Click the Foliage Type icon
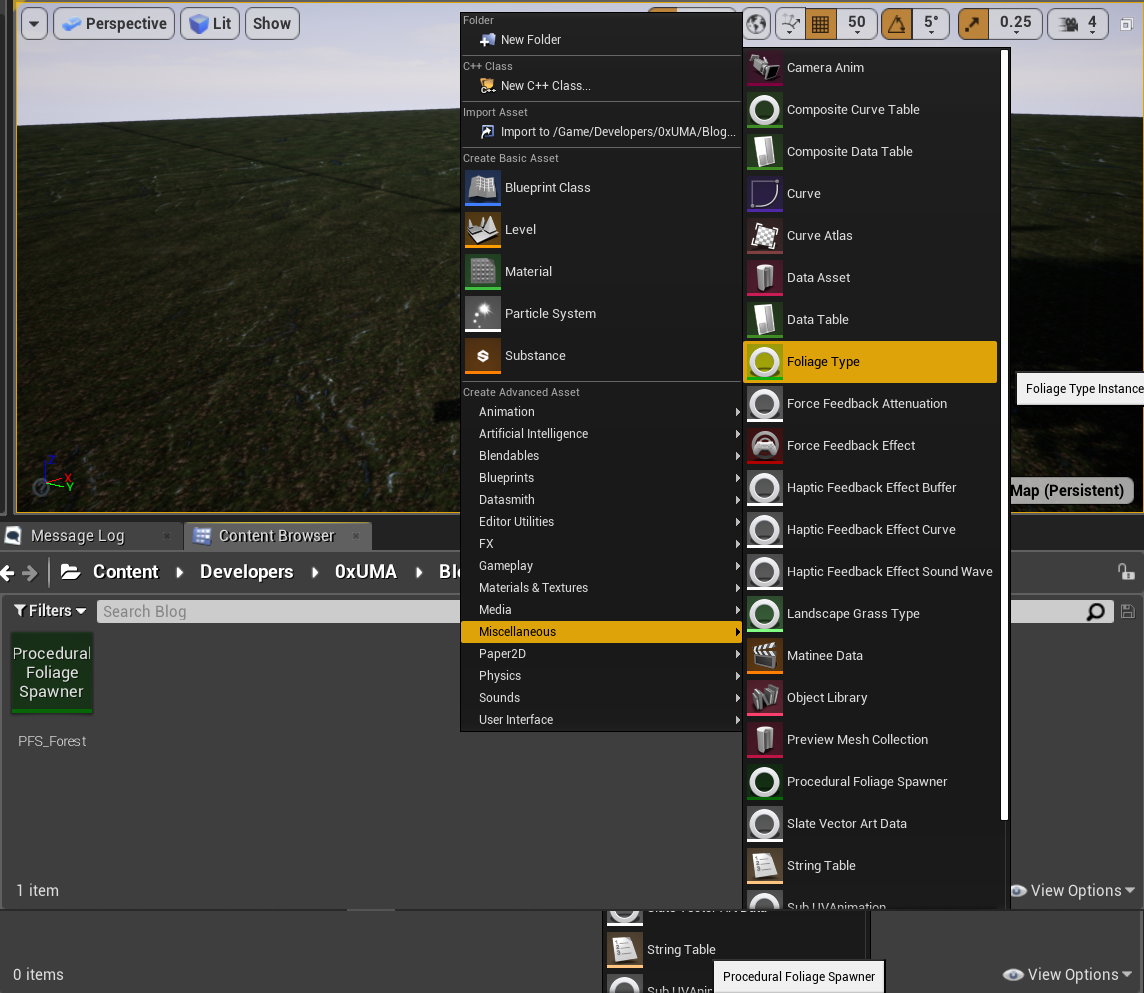The width and height of the screenshot is (1144, 993). point(765,362)
